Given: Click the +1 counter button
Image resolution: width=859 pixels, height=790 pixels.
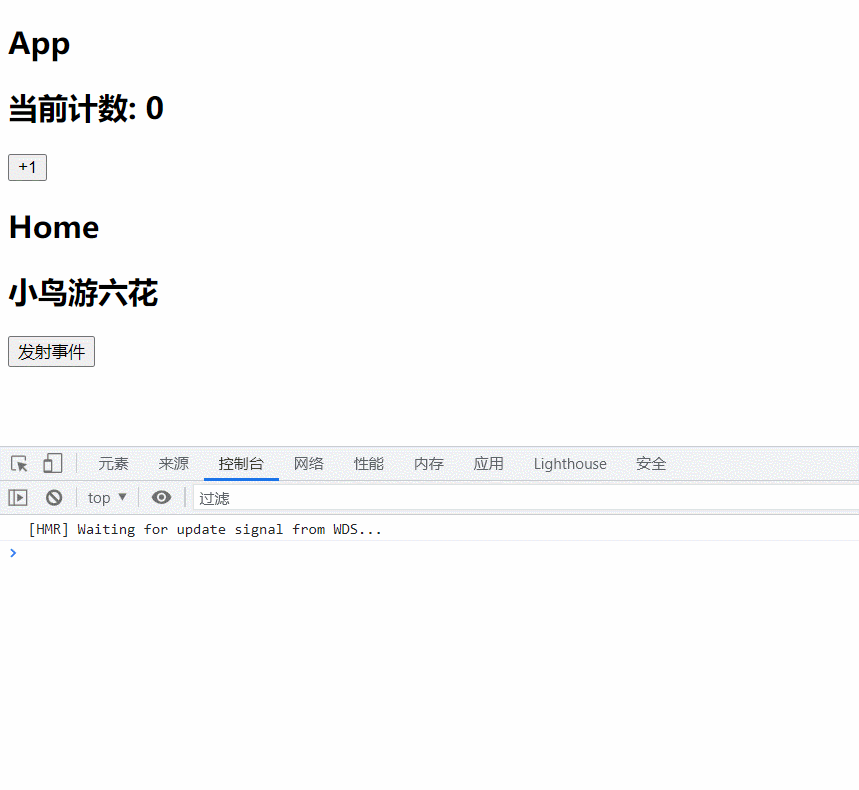Looking at the screenshot, I should [x=27, y=168].
